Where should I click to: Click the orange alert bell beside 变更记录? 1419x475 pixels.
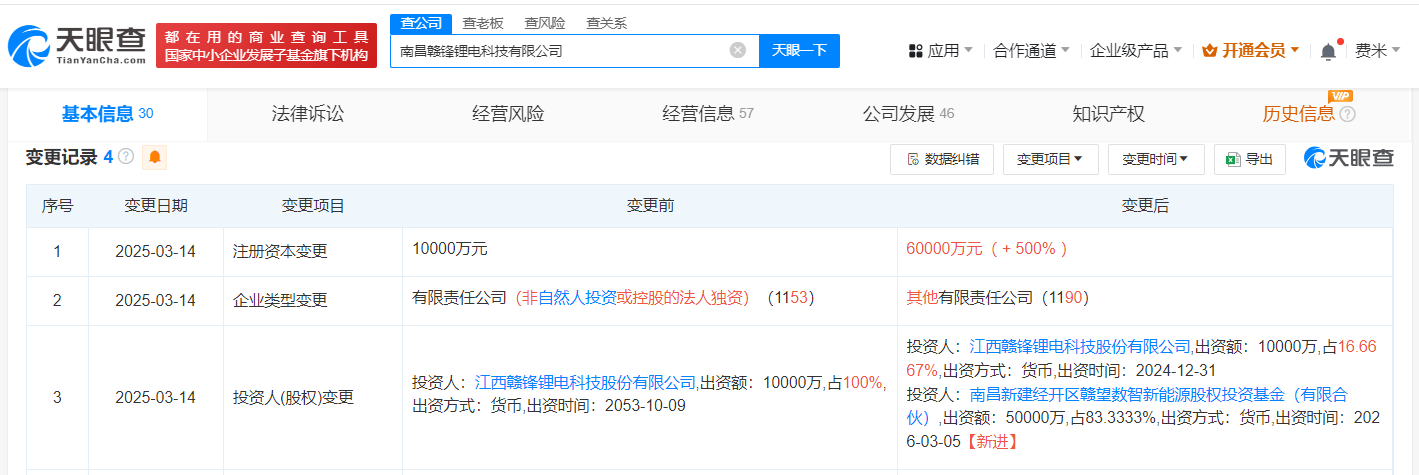click(154, 157)
